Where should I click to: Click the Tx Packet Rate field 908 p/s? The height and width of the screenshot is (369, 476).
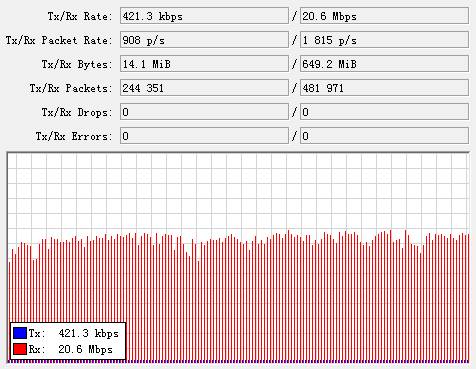coord(204,40)
